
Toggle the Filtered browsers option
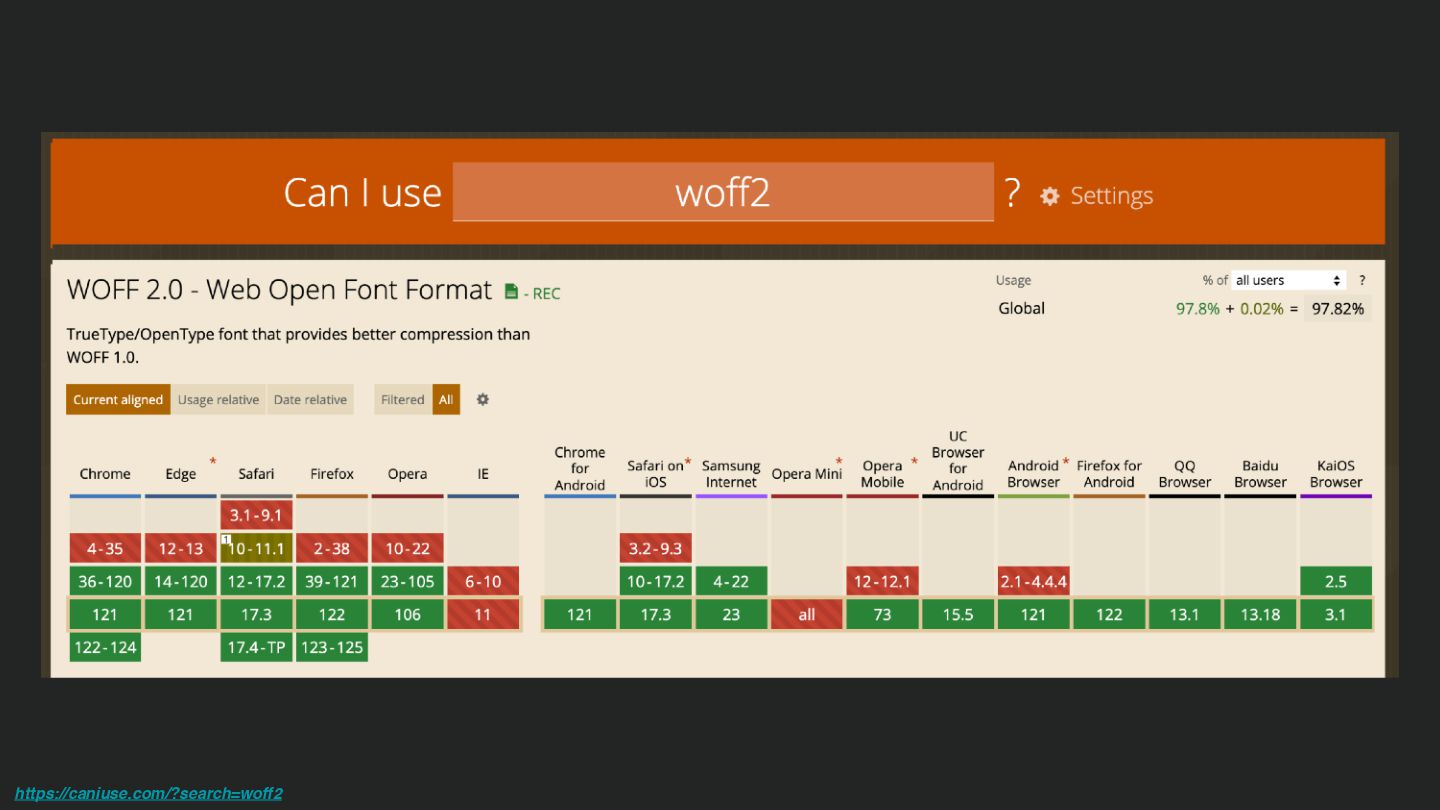[403, 399]
